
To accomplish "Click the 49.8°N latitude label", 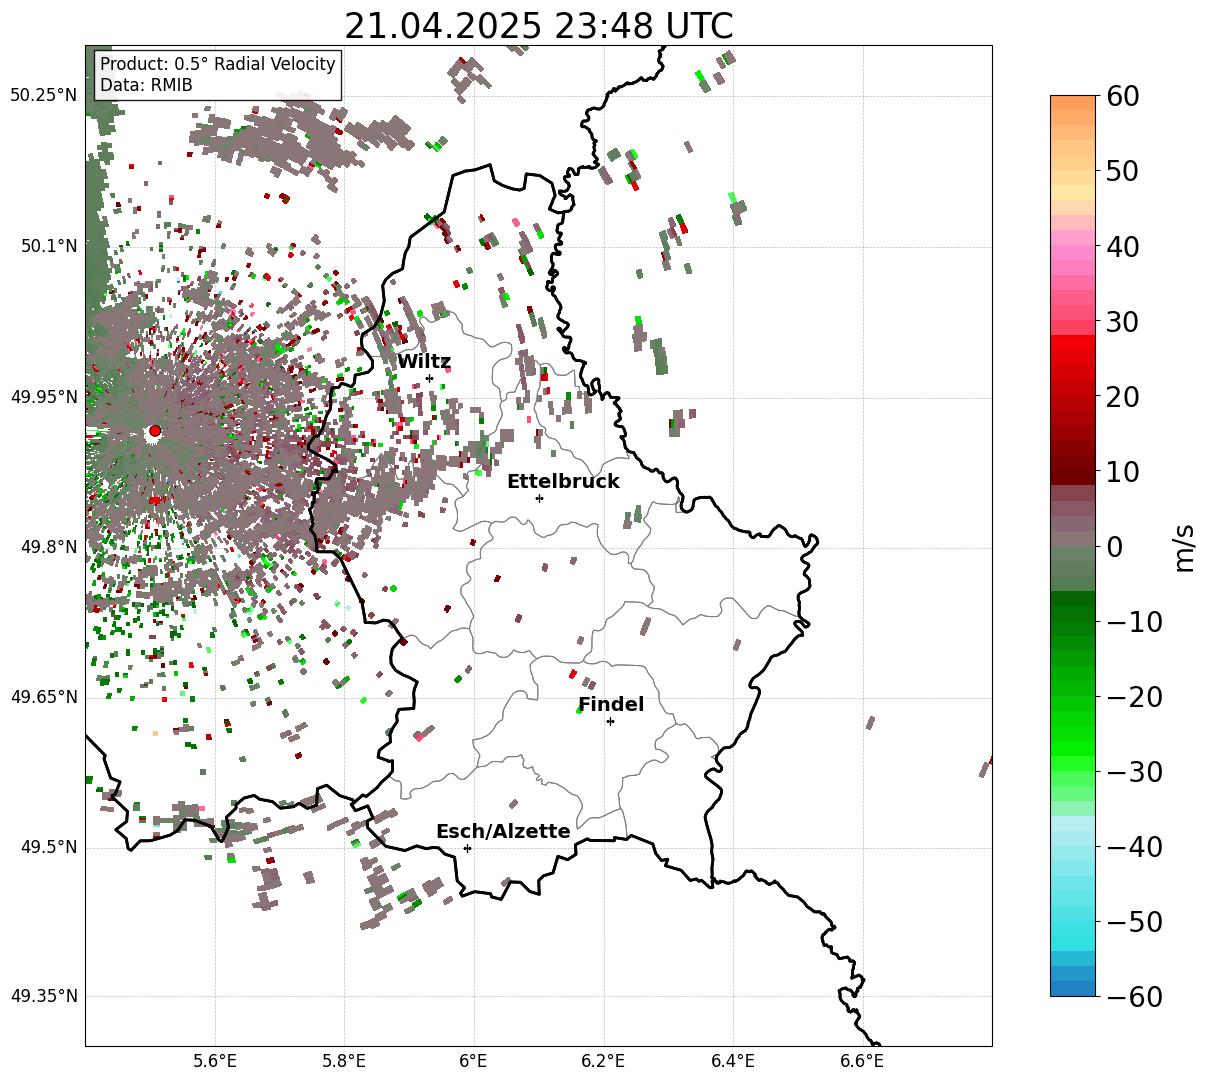I will coord(48,547).
